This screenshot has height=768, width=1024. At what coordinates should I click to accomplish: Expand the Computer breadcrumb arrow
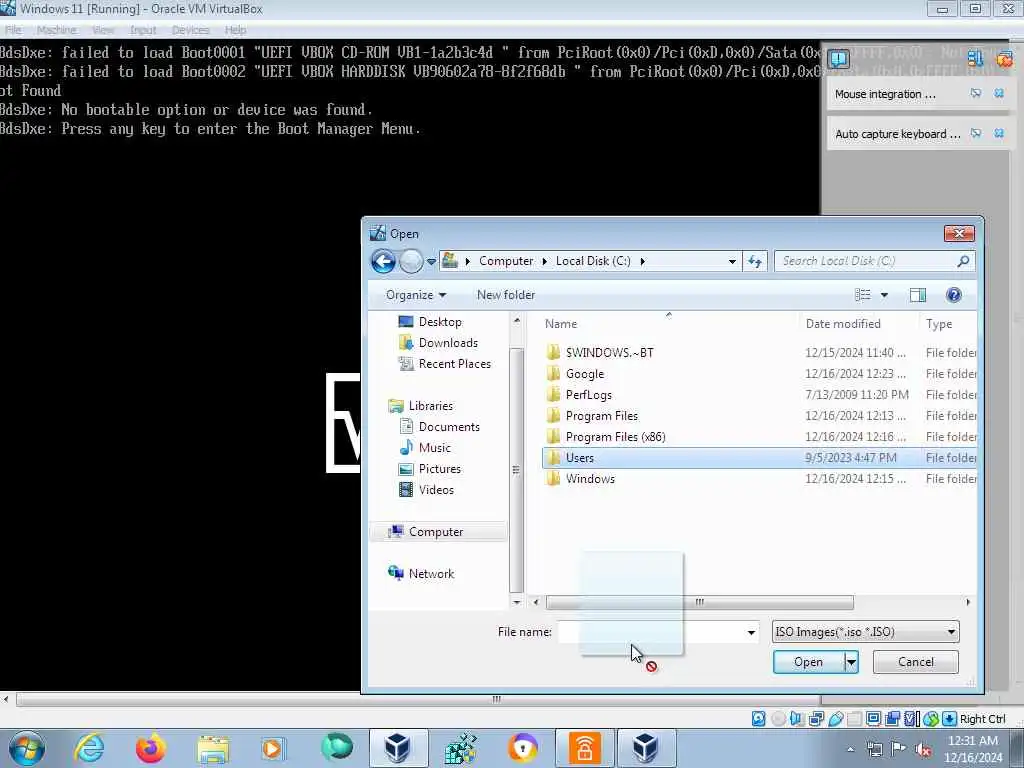tap(545, 261)
